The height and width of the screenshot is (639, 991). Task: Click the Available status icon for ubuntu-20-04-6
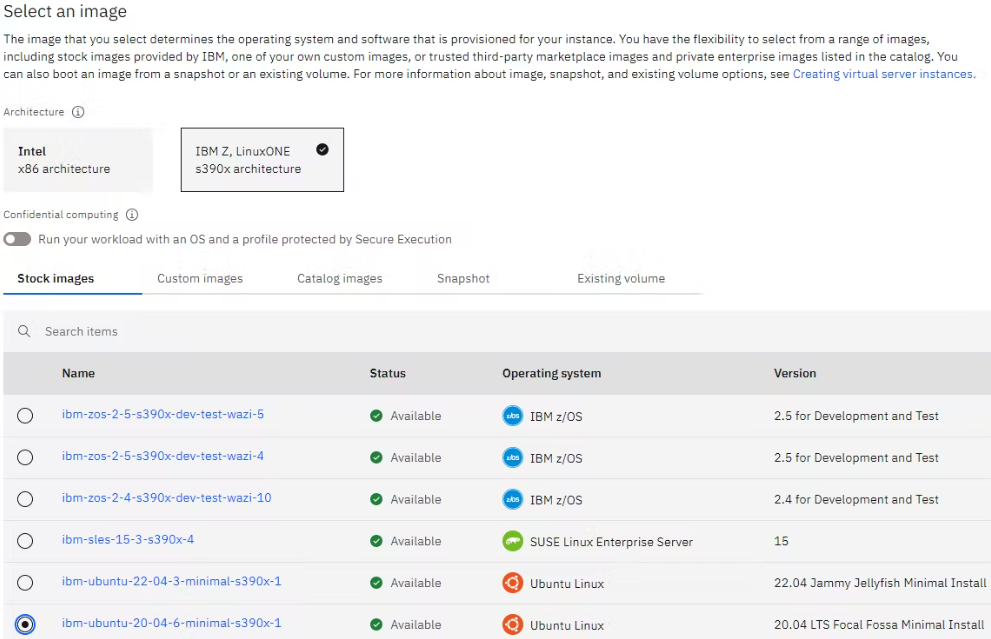[x=376, y=624]
